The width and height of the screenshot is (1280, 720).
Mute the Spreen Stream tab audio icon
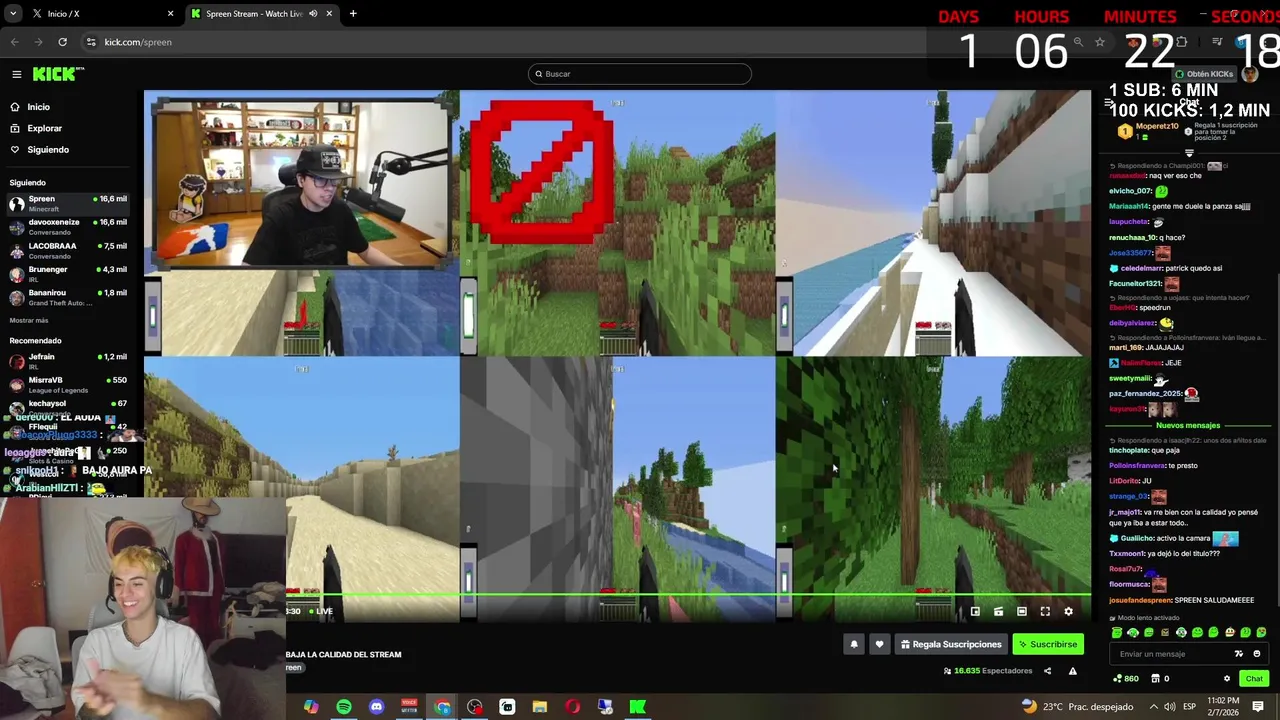coord(313,14)
